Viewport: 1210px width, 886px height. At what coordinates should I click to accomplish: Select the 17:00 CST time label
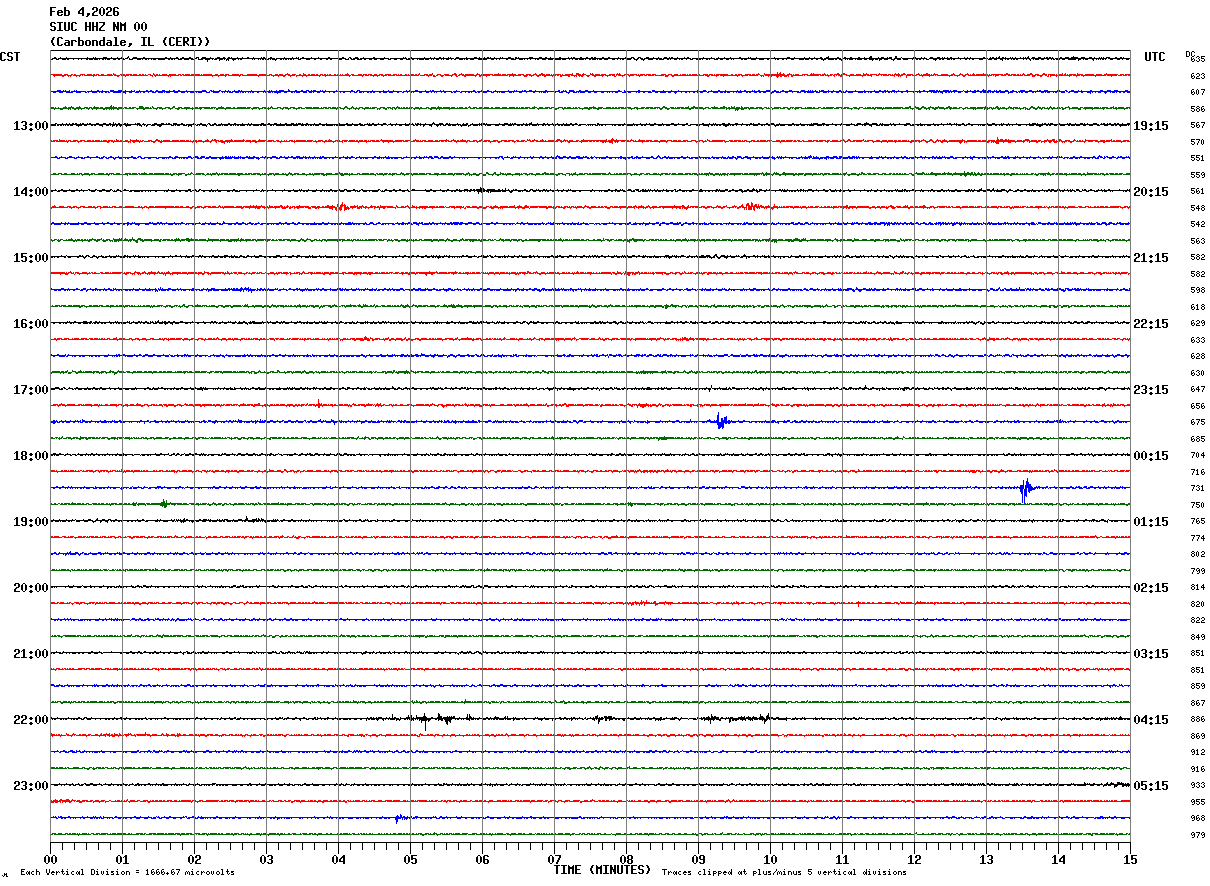click(30, 389)
